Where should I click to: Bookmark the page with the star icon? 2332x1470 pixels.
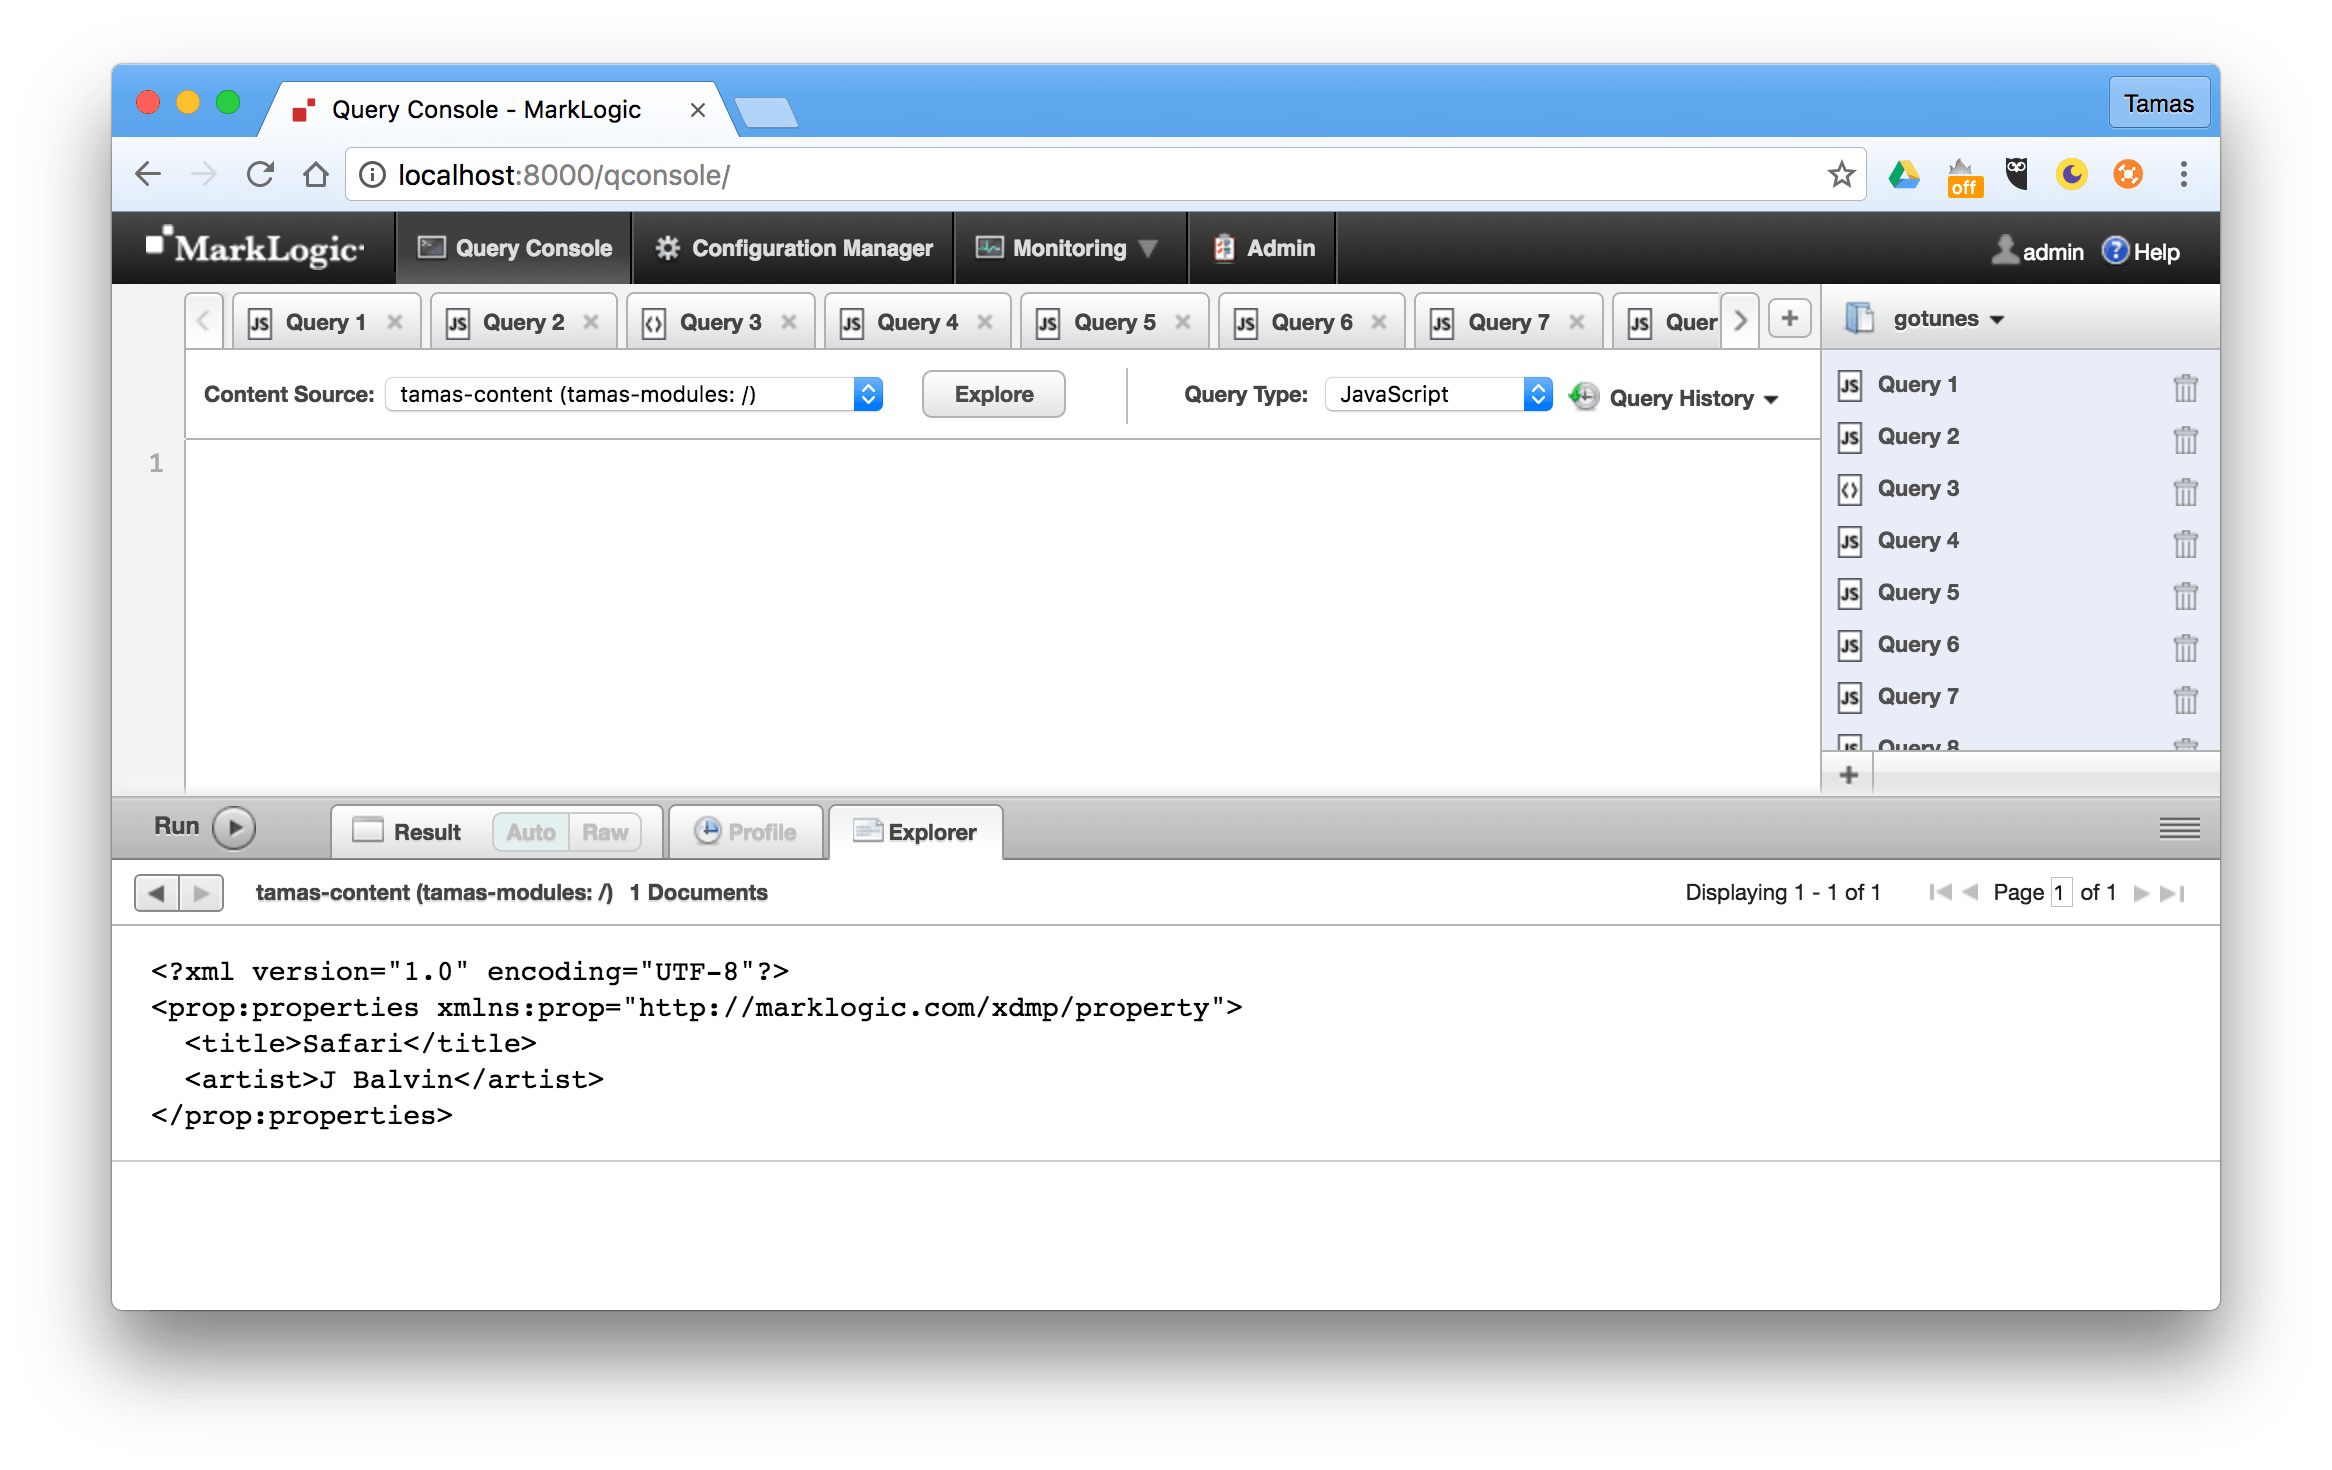(x=1841, y=175)
